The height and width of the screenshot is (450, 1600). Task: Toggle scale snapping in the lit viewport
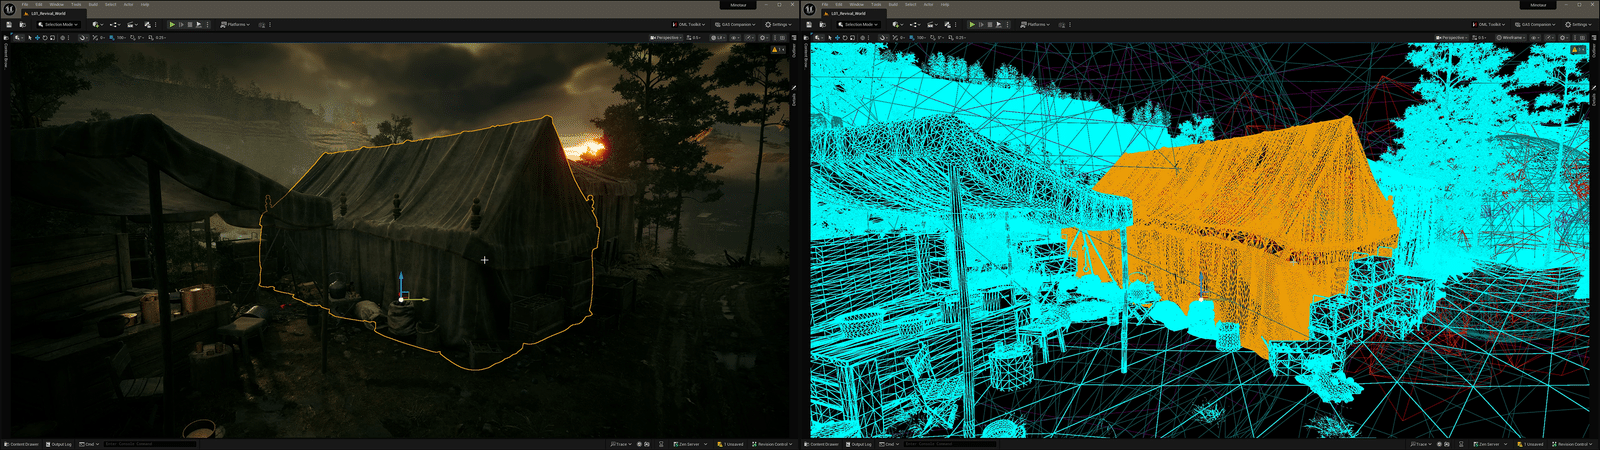[x=151, y=38]
